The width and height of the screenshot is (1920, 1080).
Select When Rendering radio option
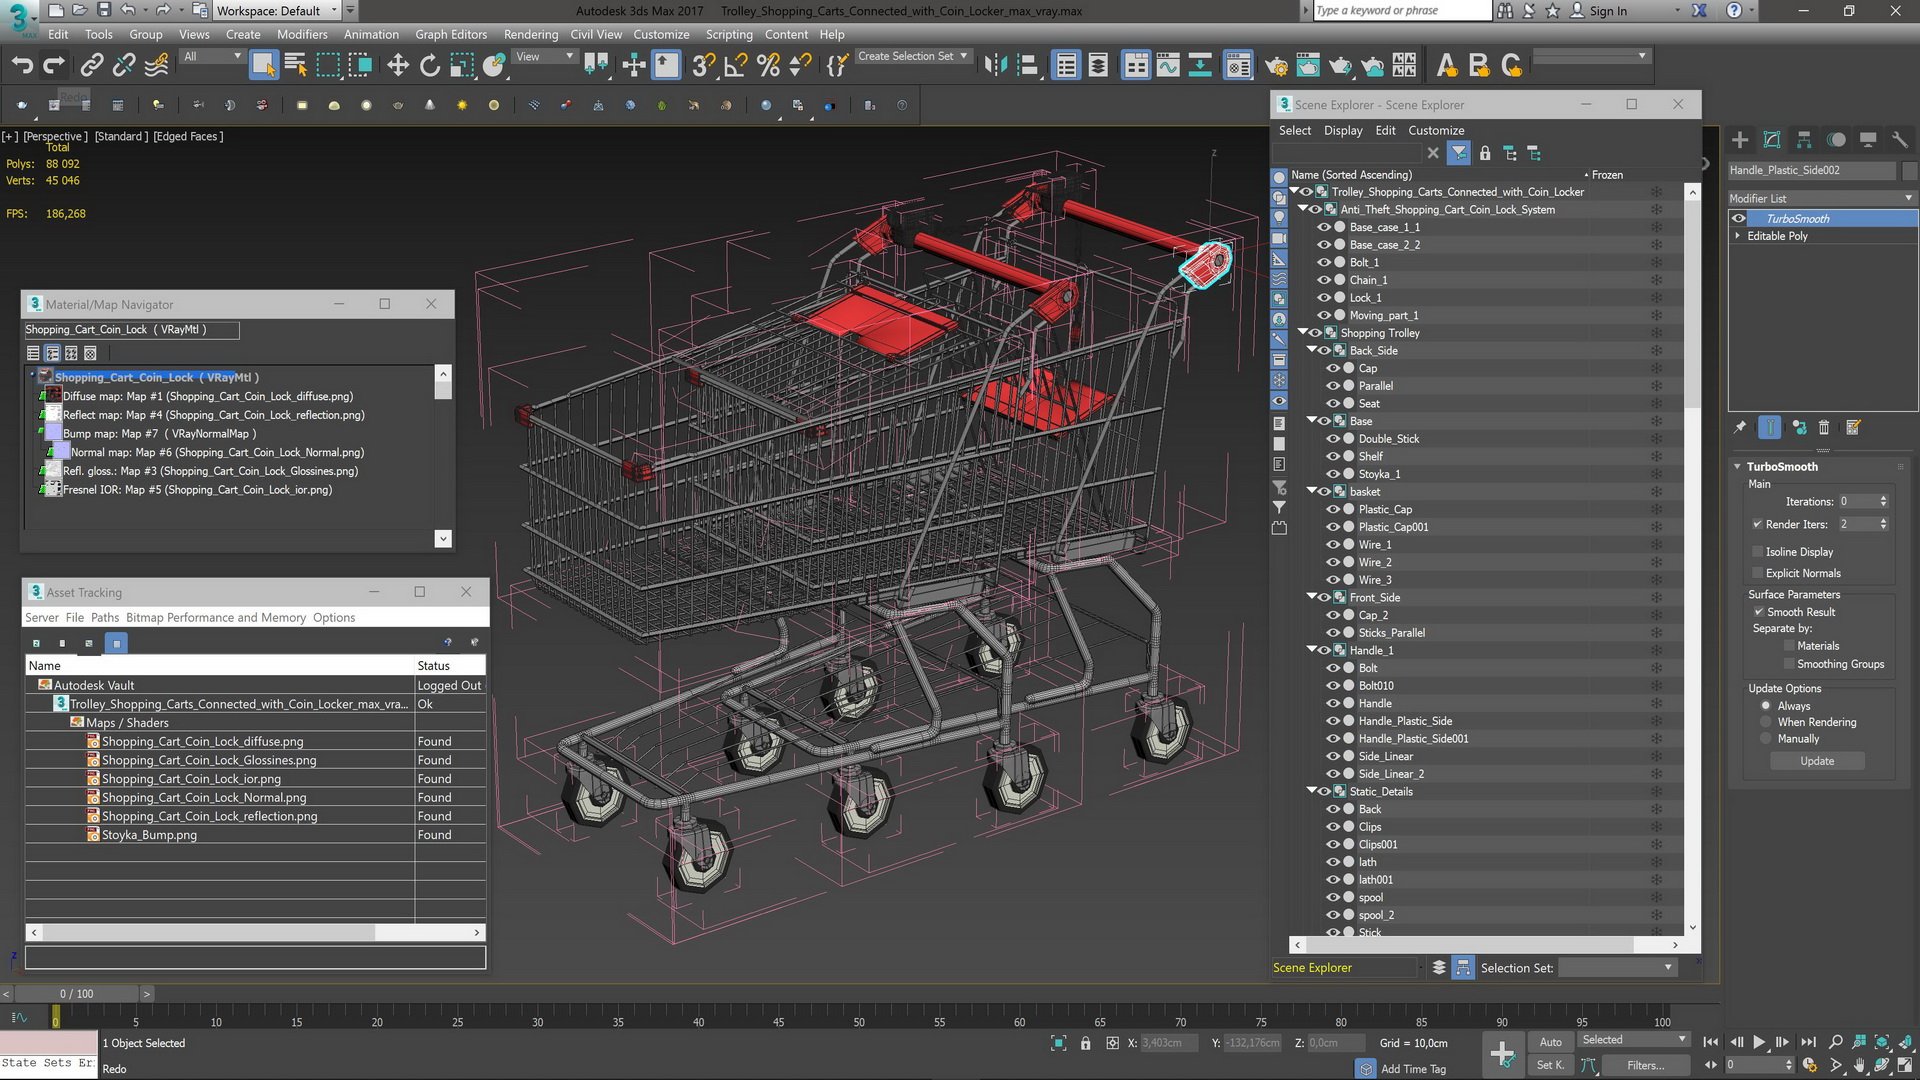(x=1766, y=722)
